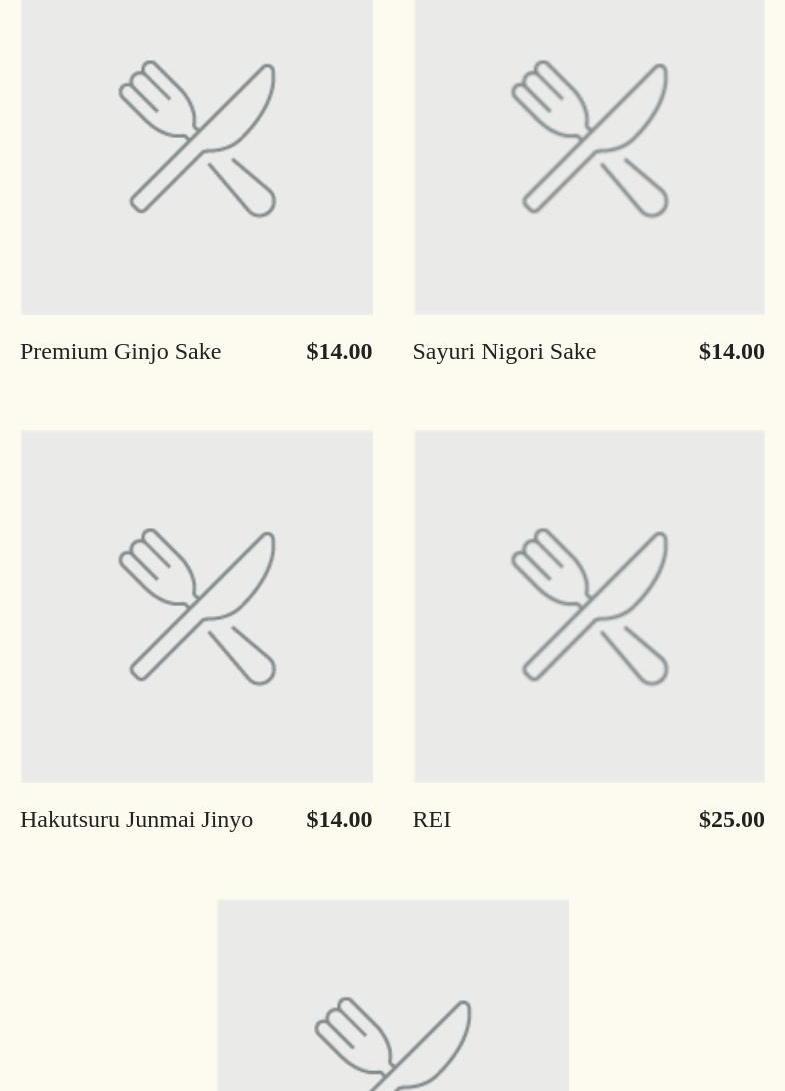Click the fork-and-knife icon above REI
Screen dimensions: 785x1091
(x=589, y=606)
